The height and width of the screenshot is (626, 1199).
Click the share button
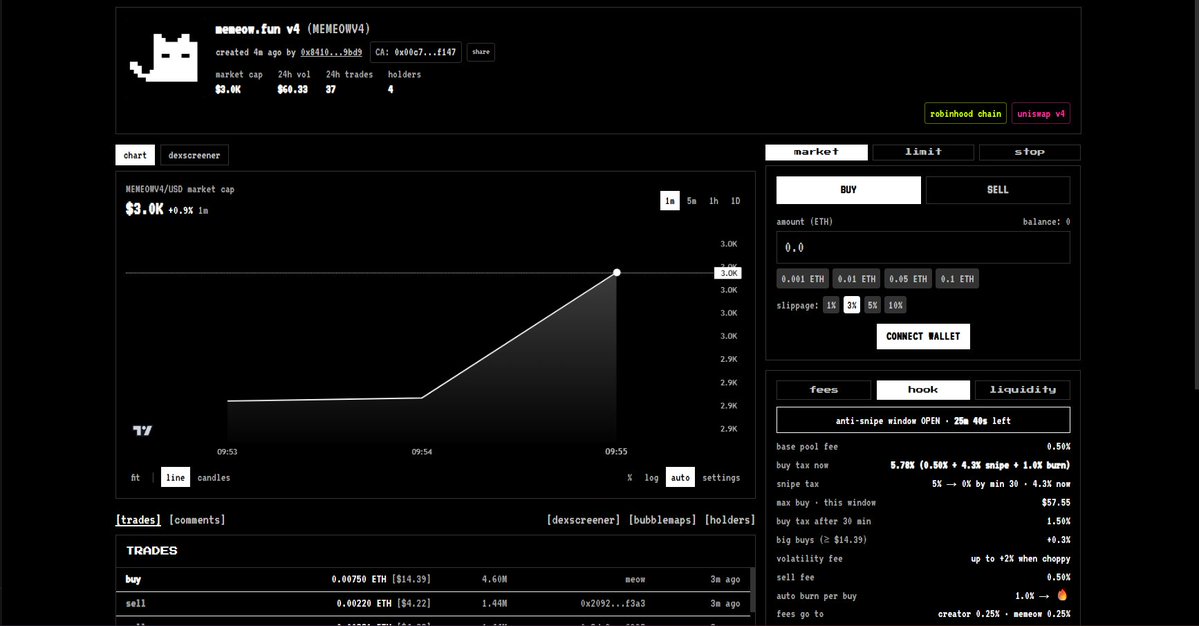[481, 52]
